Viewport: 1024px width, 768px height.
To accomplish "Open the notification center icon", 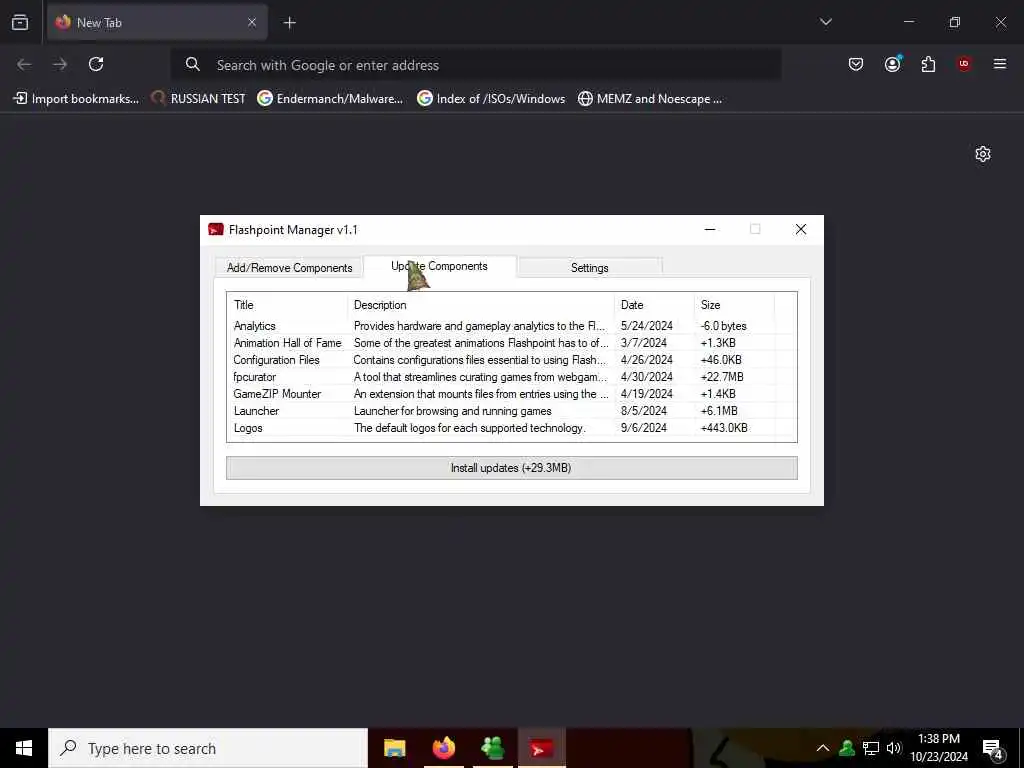I will pos(993,749).
